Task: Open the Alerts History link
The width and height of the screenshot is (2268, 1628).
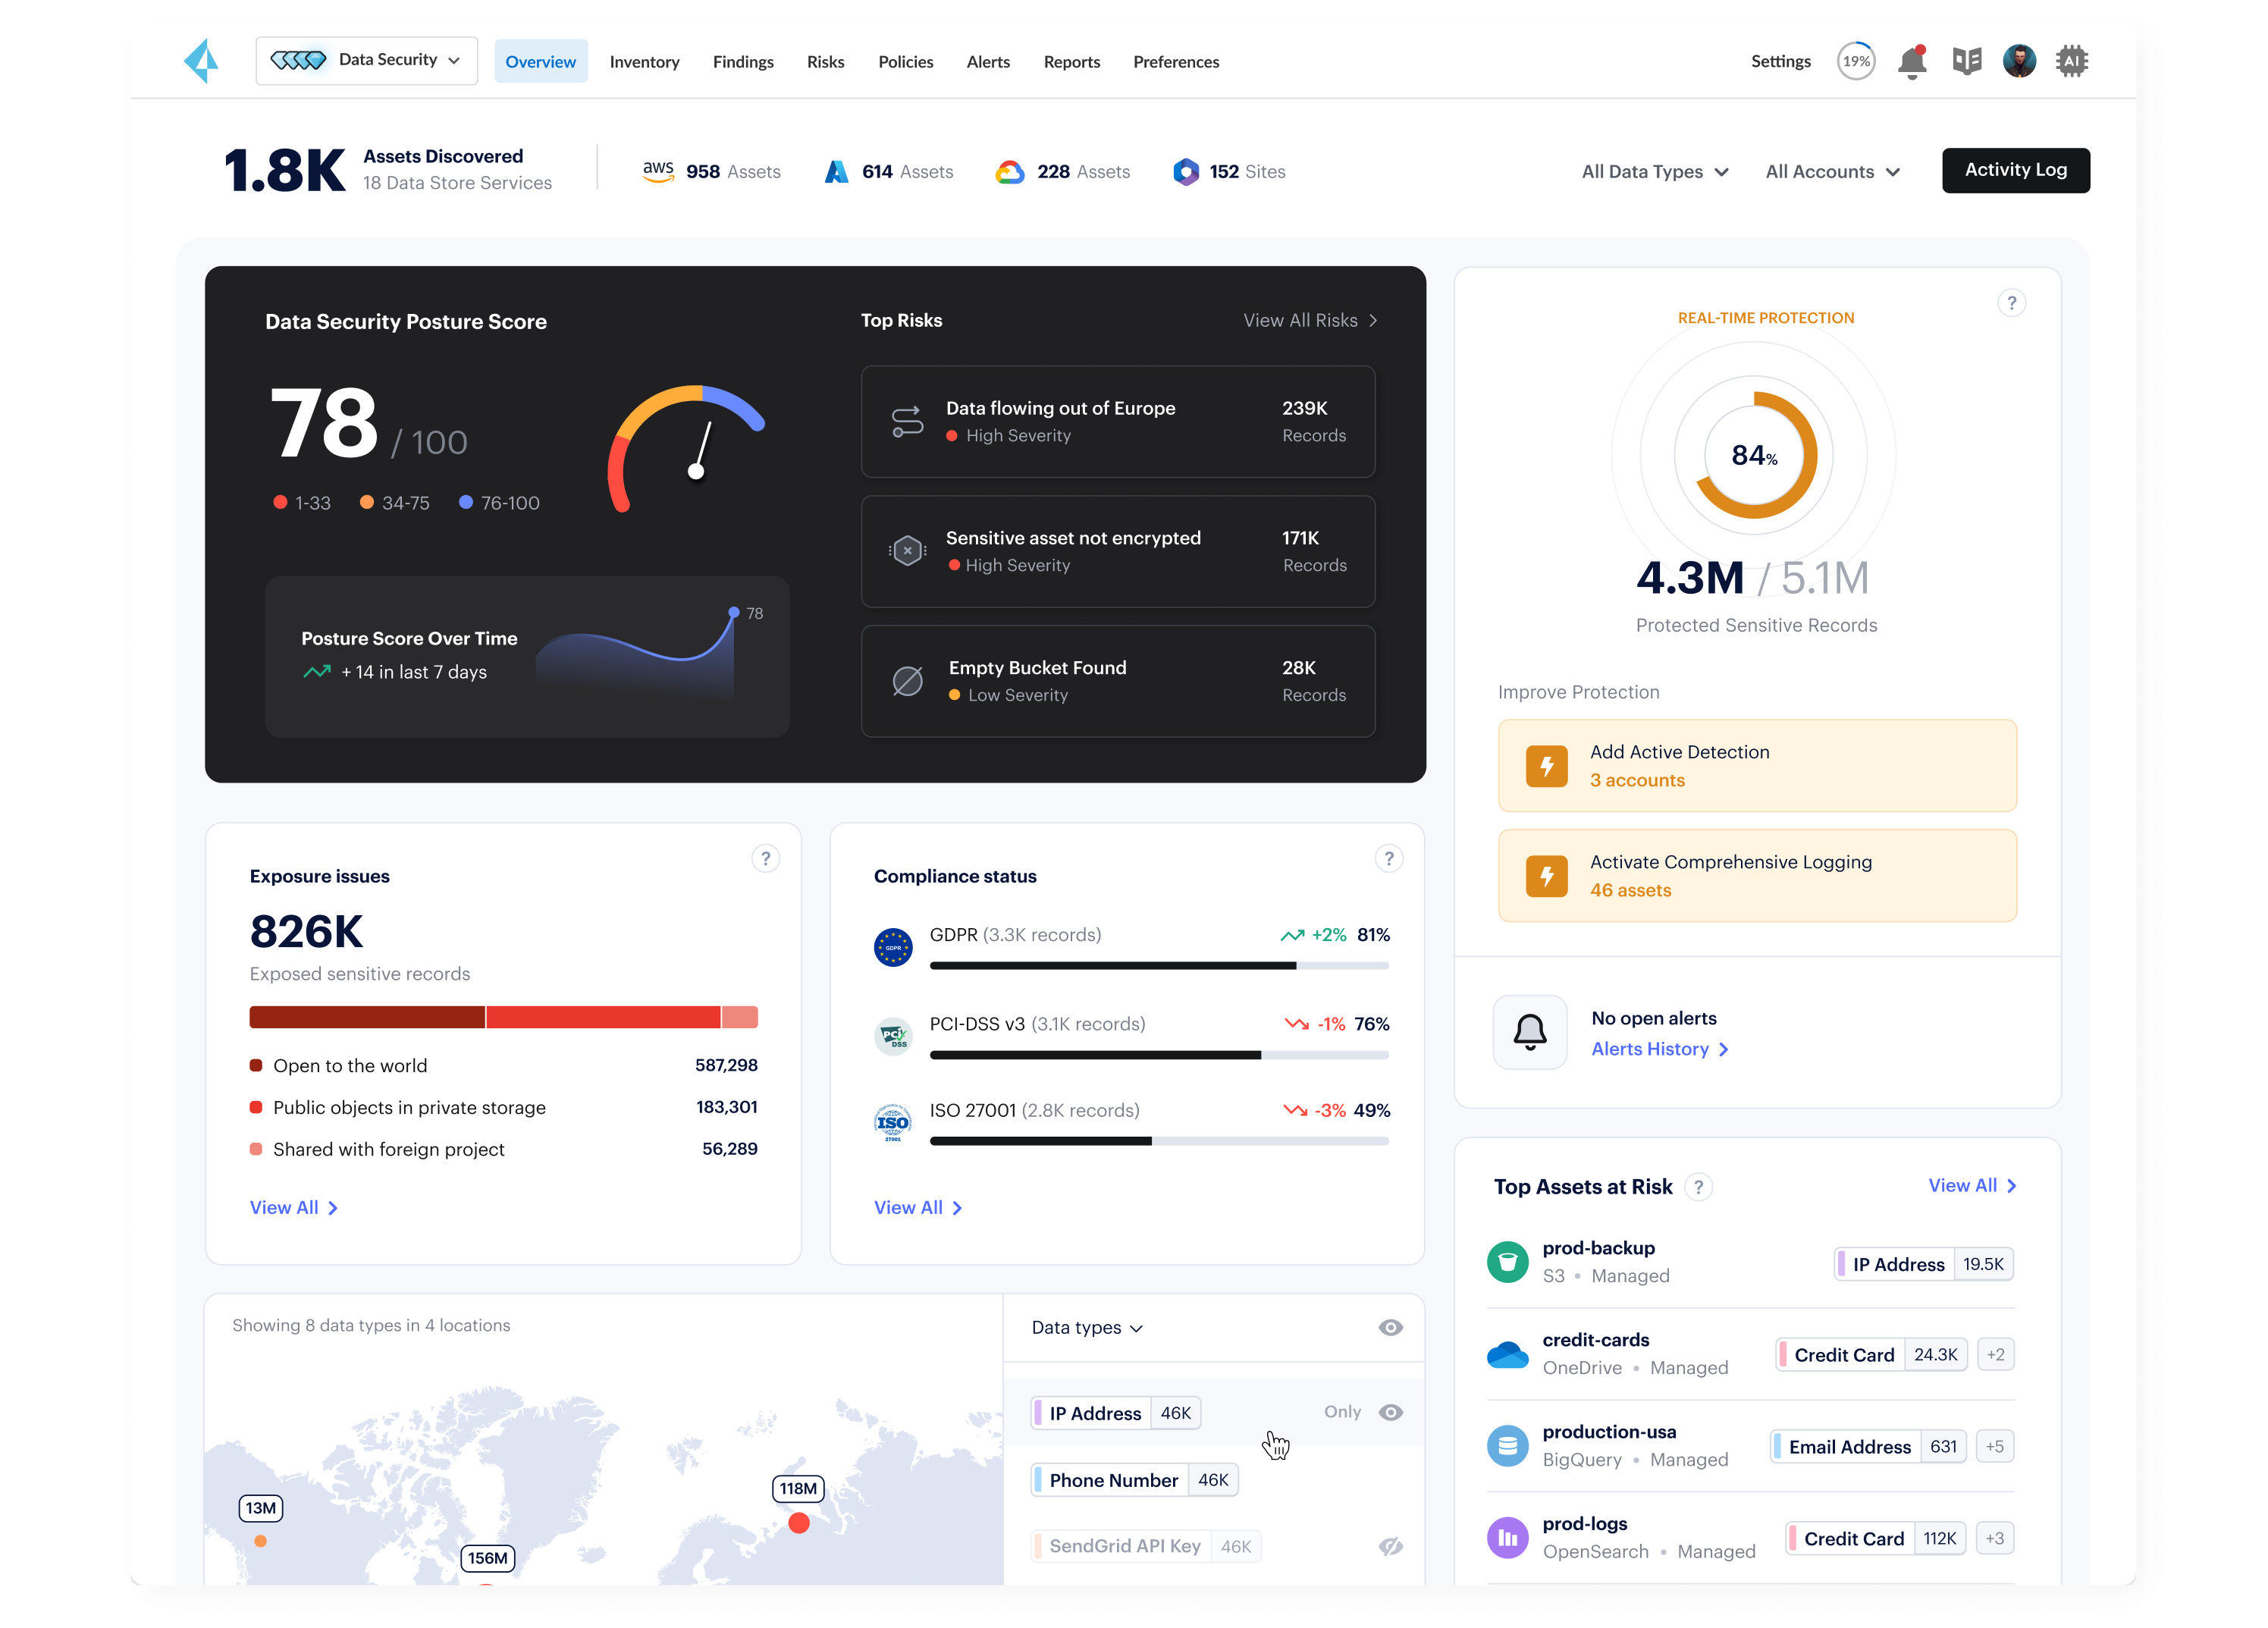Action: point(1658,1049)
